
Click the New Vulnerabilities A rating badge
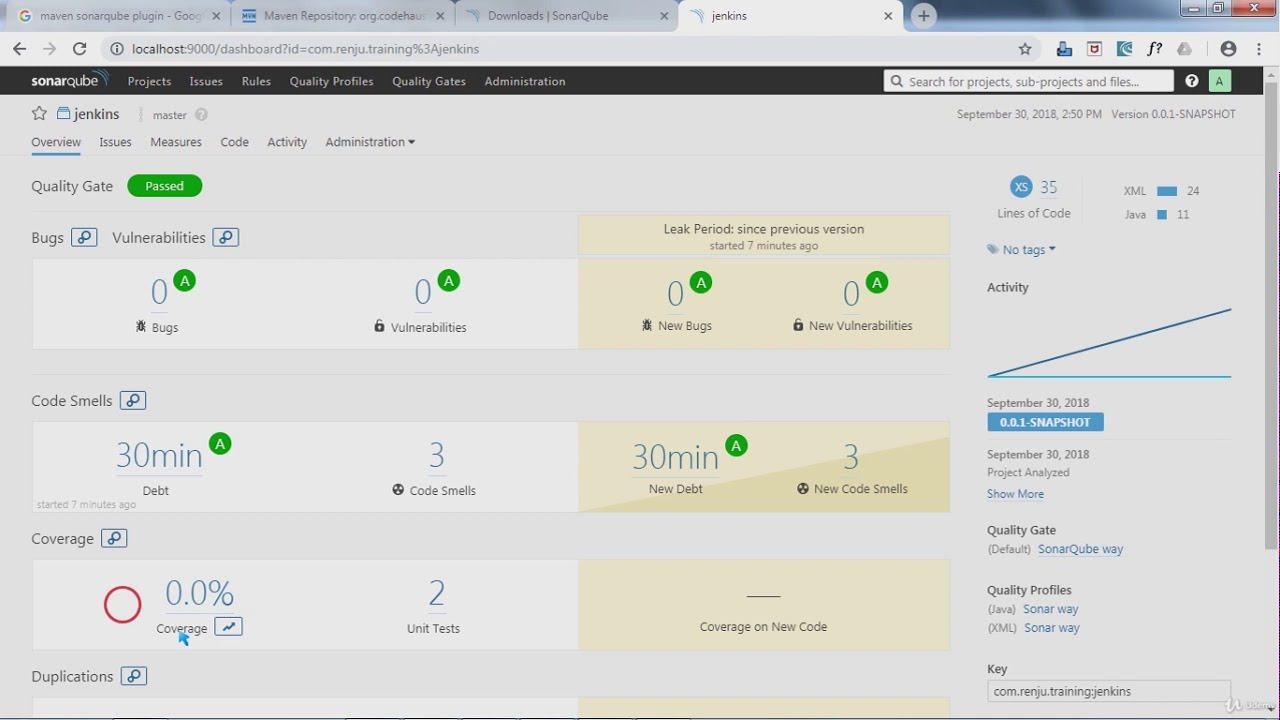(x=877, y=283)
